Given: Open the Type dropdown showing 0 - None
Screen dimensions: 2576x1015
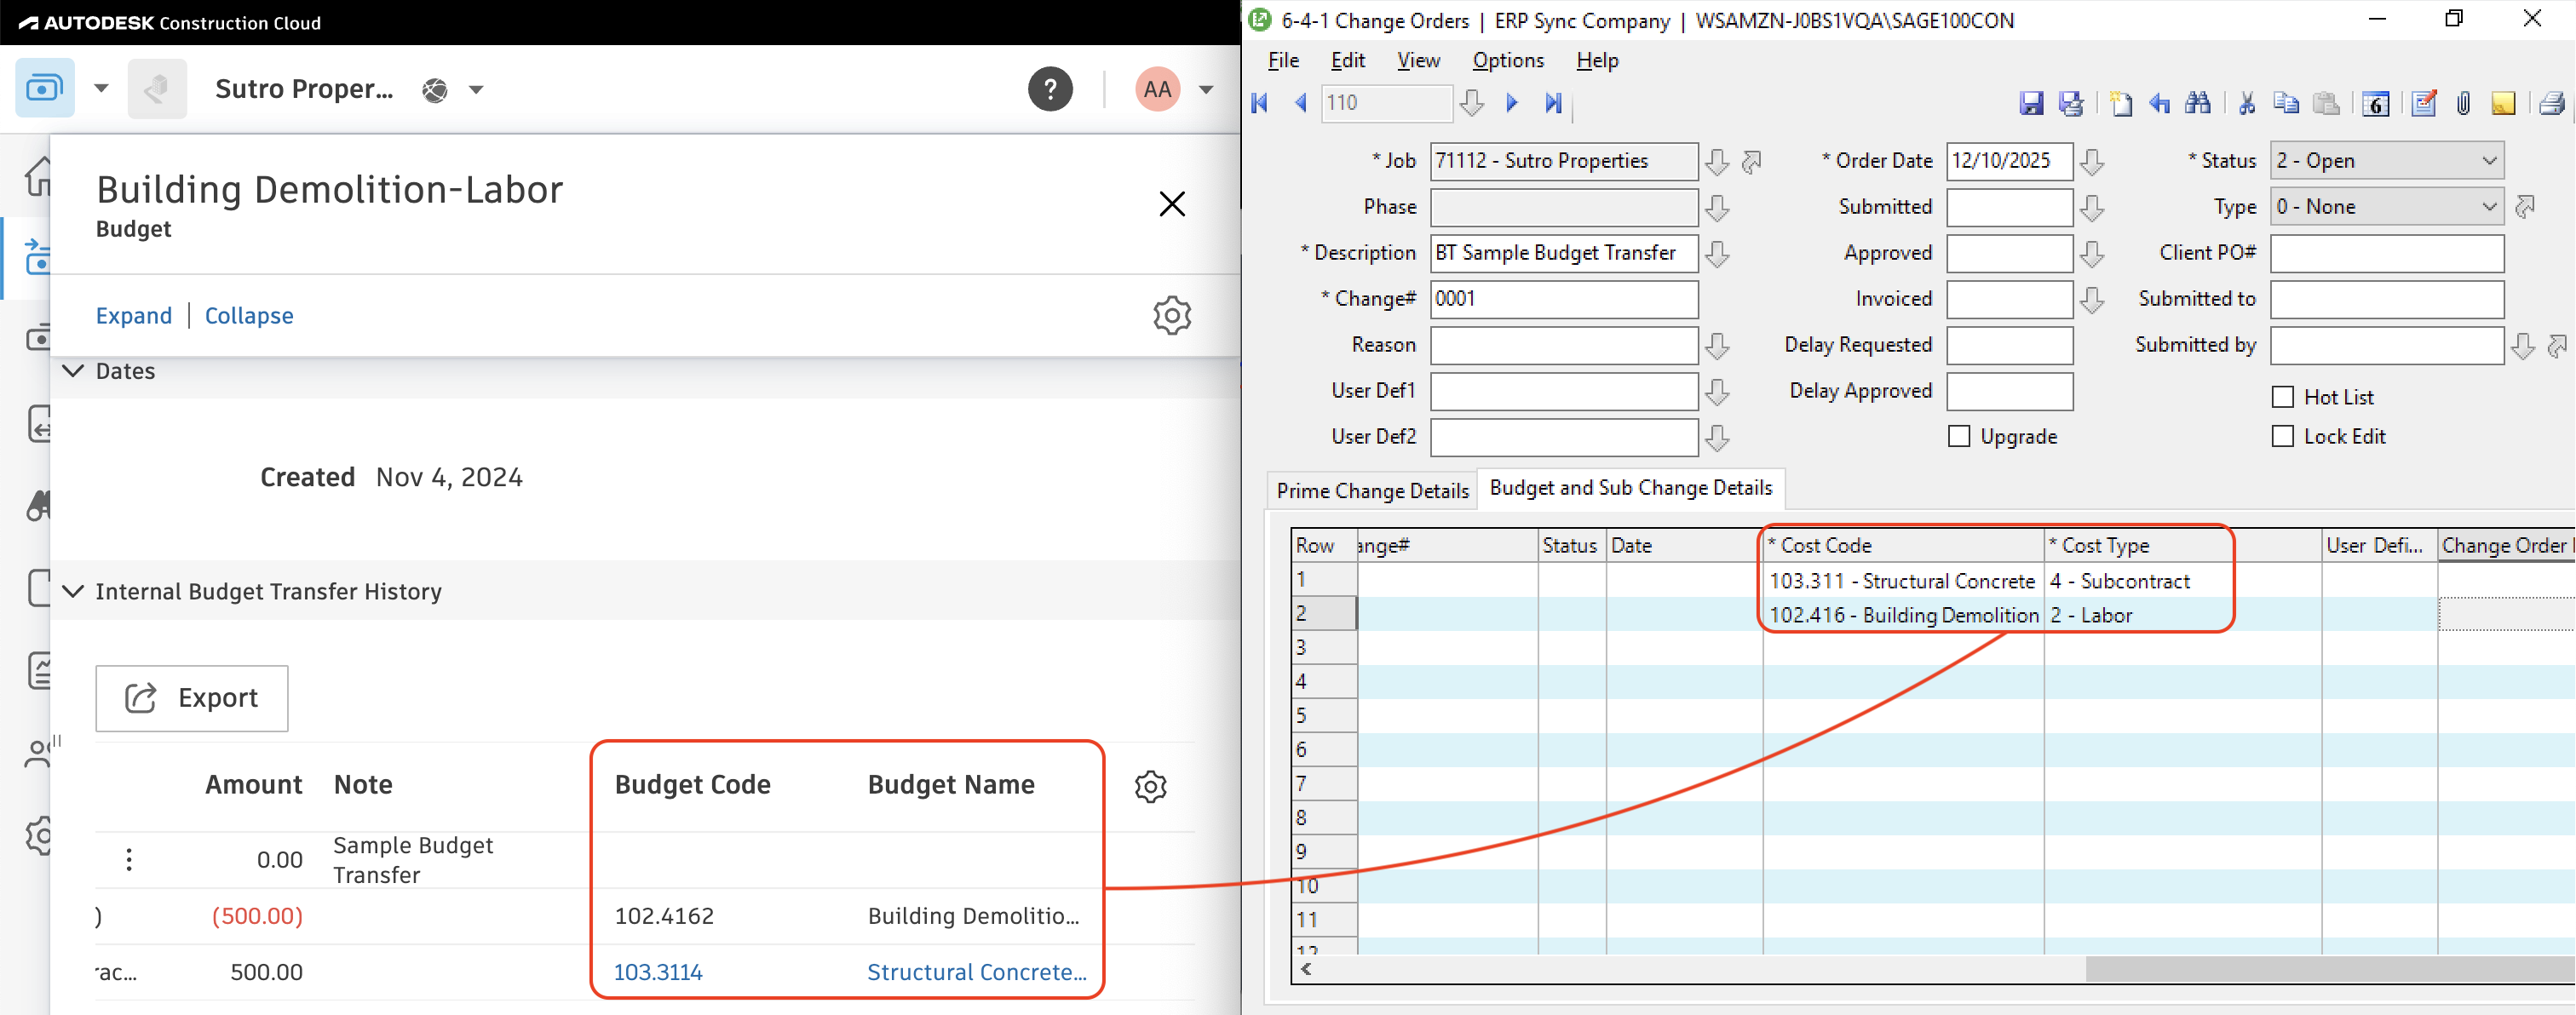Looking at the screenshot, I should point(2489,206).
